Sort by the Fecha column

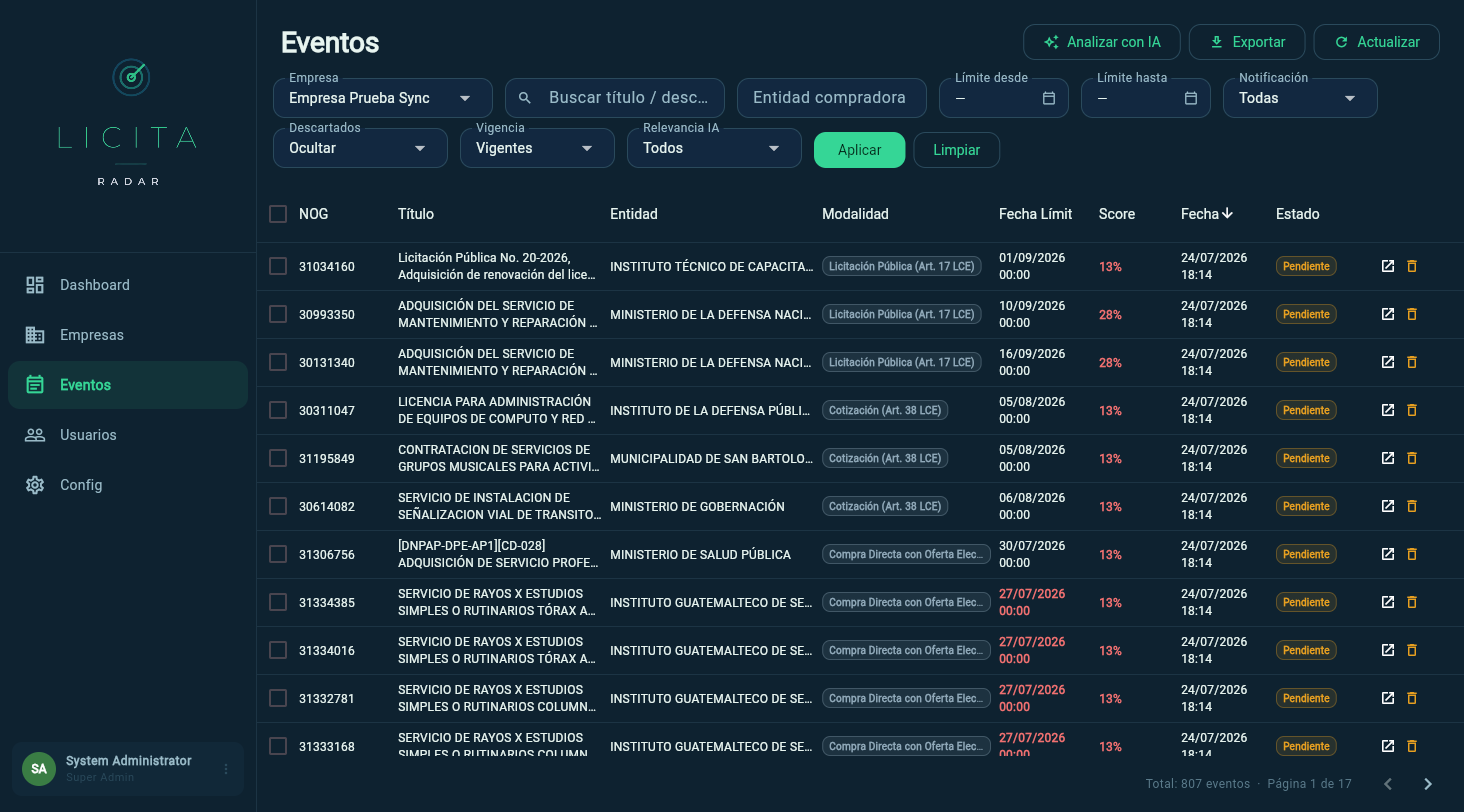[1207, 214]
